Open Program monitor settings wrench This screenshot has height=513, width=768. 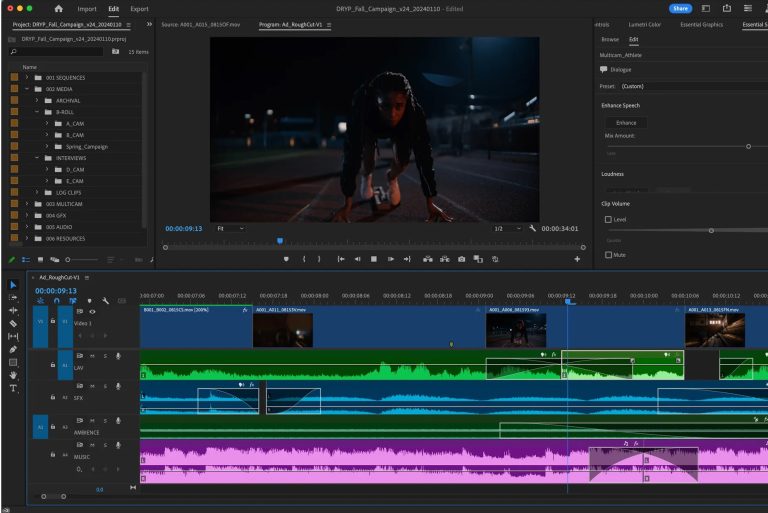pyautogui.click(x=532, y=228)
